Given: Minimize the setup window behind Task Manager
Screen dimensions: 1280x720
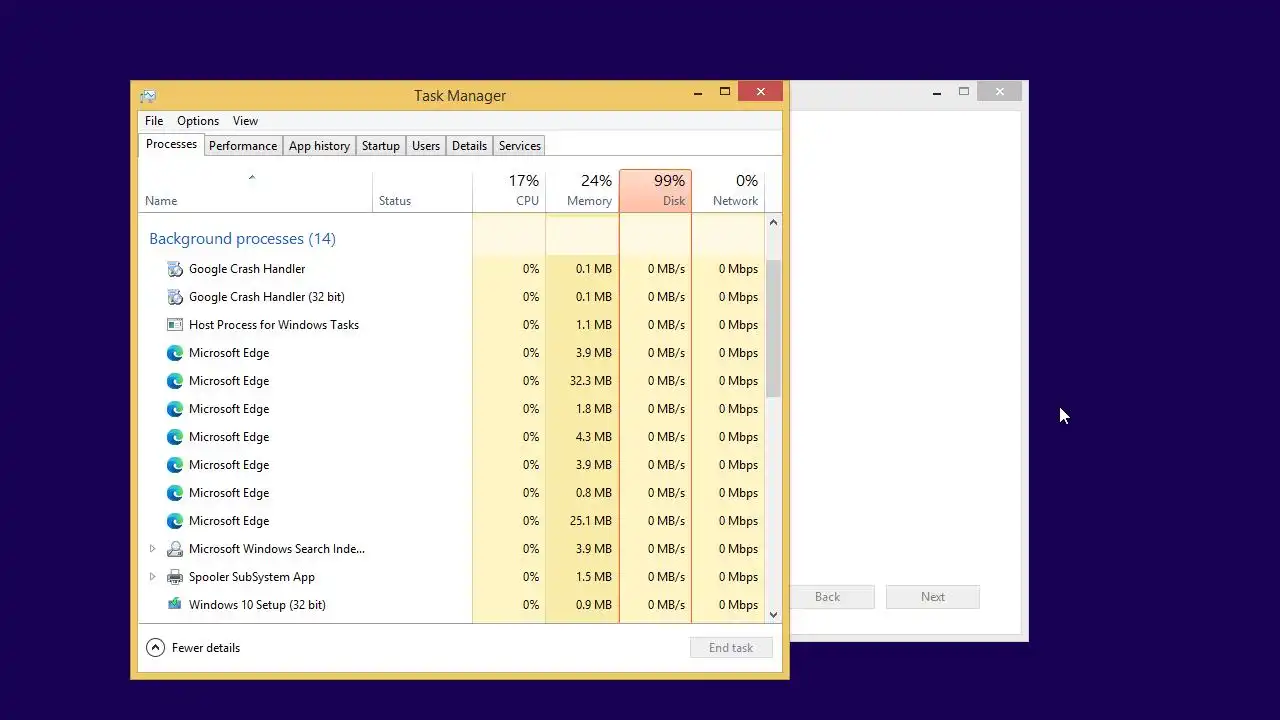Looking at the screenshot, I should [x=937, y=92].
